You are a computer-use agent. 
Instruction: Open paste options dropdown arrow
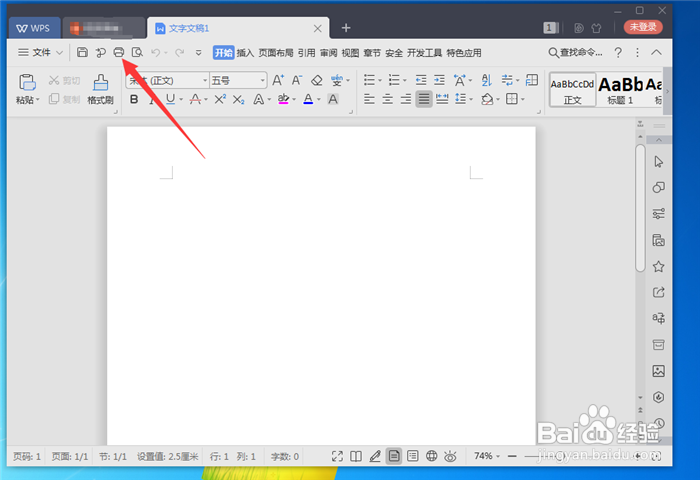click(x=38, y=100)
